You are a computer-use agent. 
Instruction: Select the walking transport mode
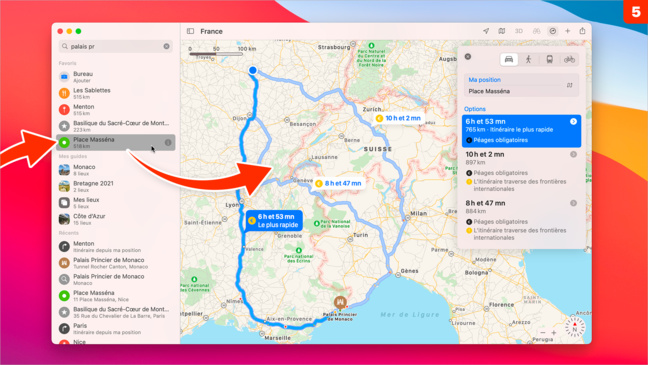pos(529,60)
